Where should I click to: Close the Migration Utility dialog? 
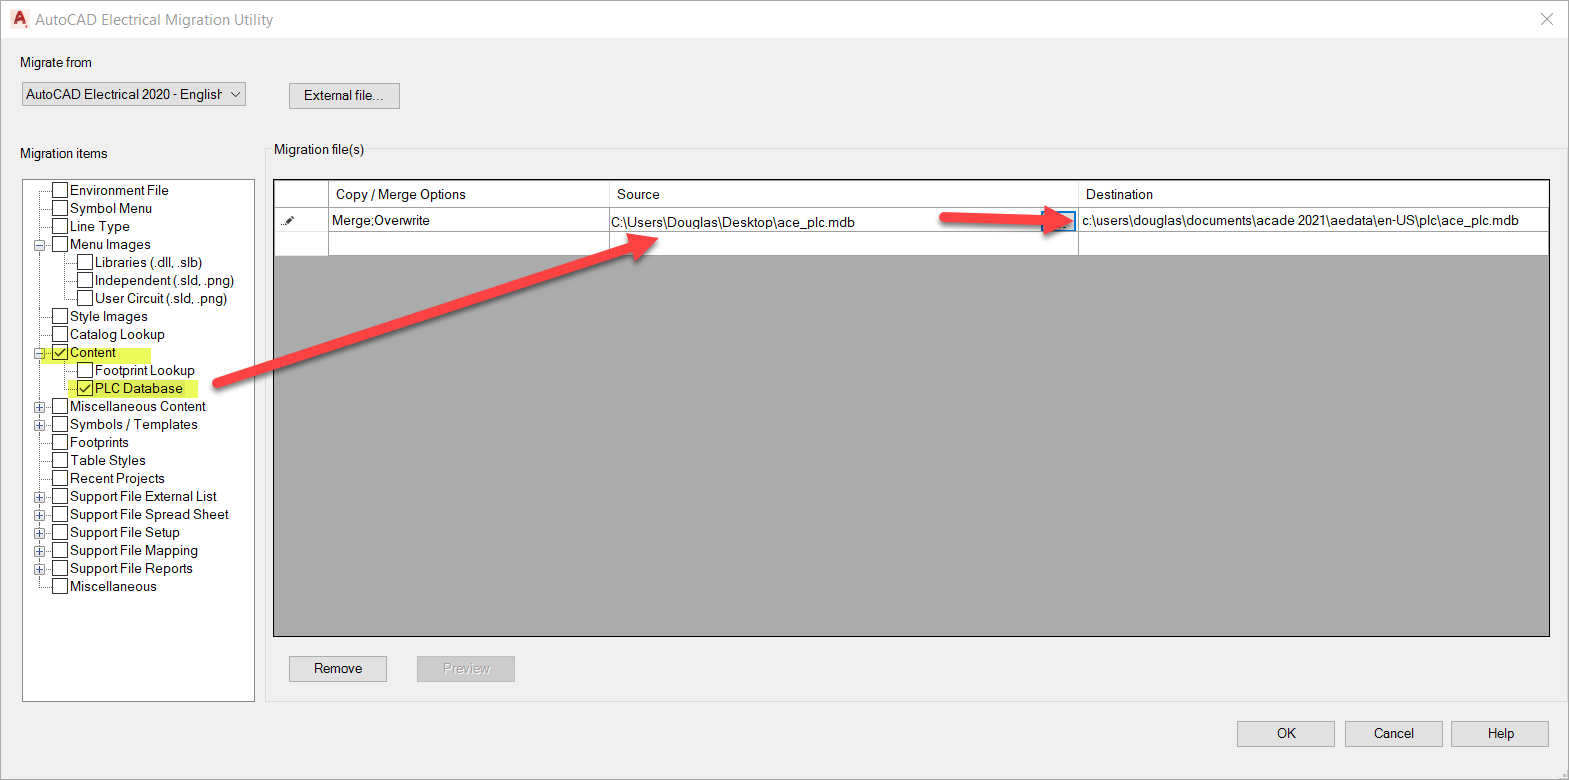(x=1546, y=19)
